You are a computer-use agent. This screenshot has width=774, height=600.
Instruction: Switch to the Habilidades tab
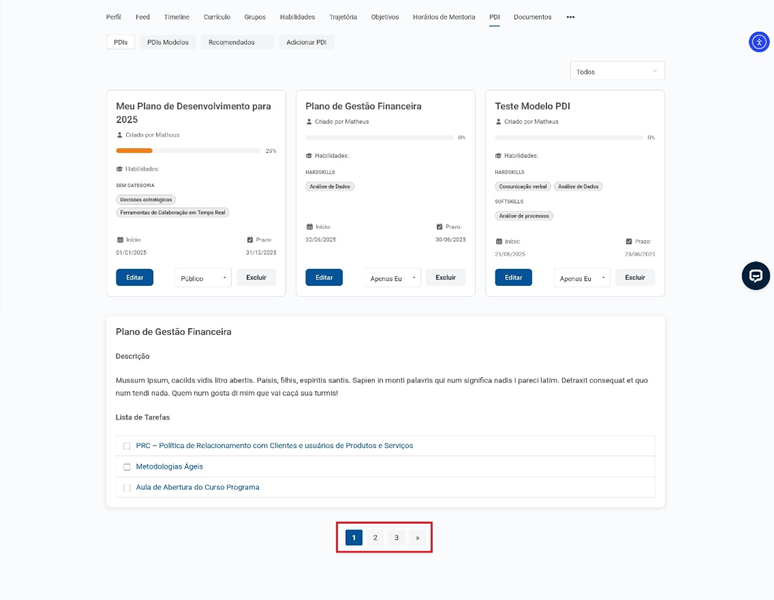tap(297, 17)
